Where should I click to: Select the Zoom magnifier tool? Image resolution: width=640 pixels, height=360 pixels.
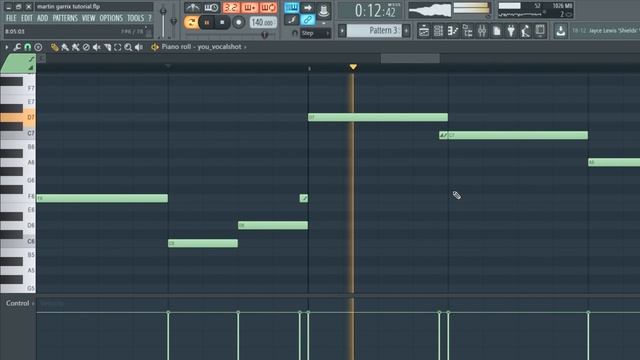point(128,47)
